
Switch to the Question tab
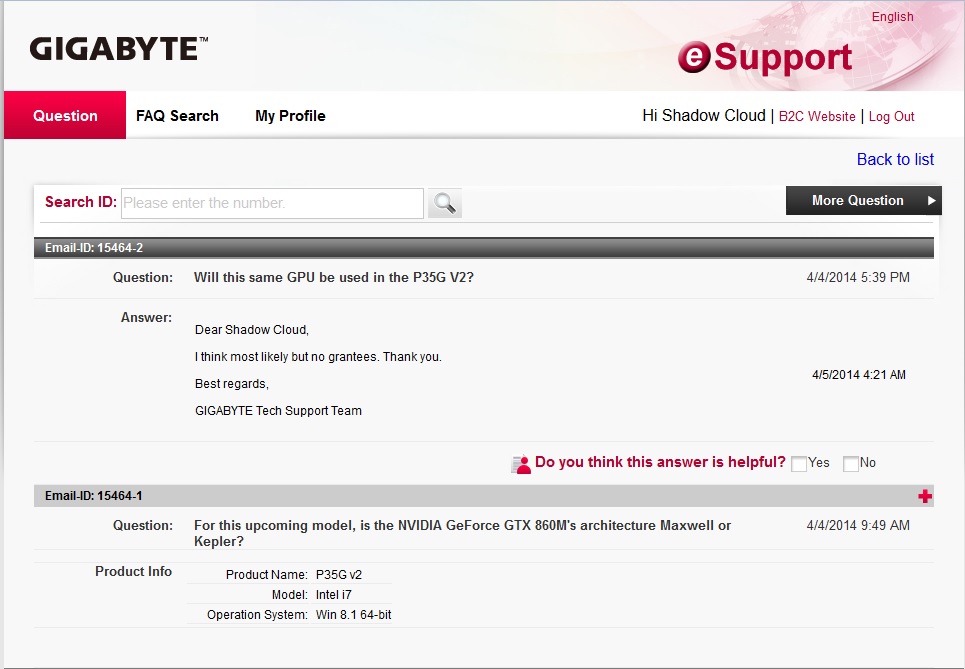[x=65, y=115]
